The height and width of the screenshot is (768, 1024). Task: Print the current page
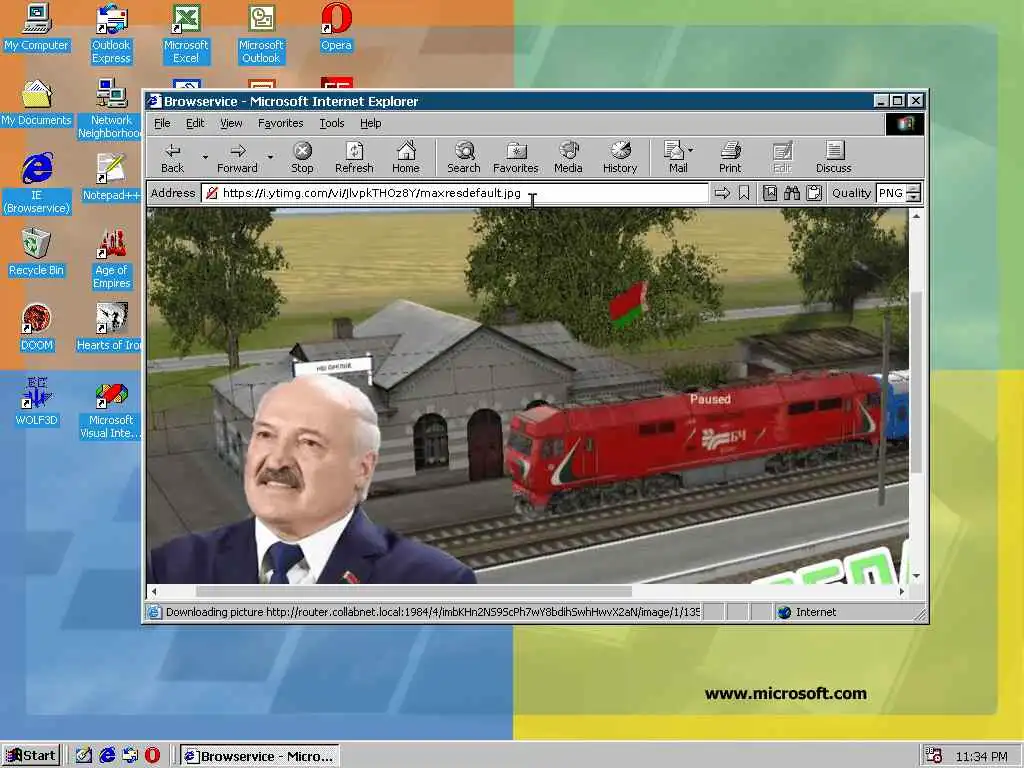(x=730, y=157)
